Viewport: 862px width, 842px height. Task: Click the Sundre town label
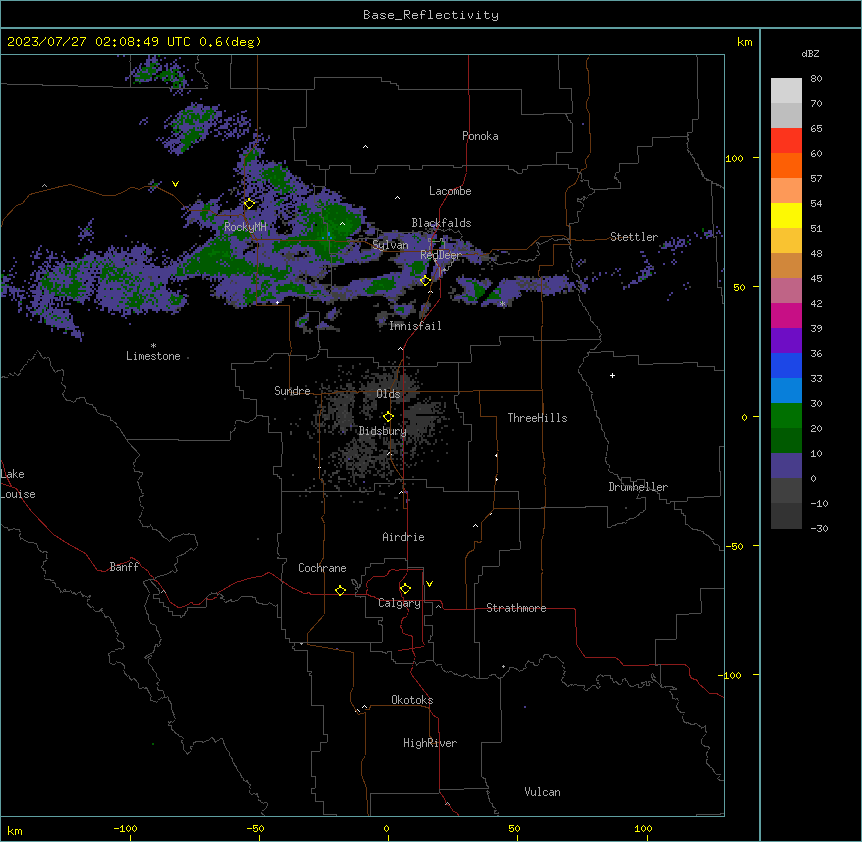(x=292, y=391)
